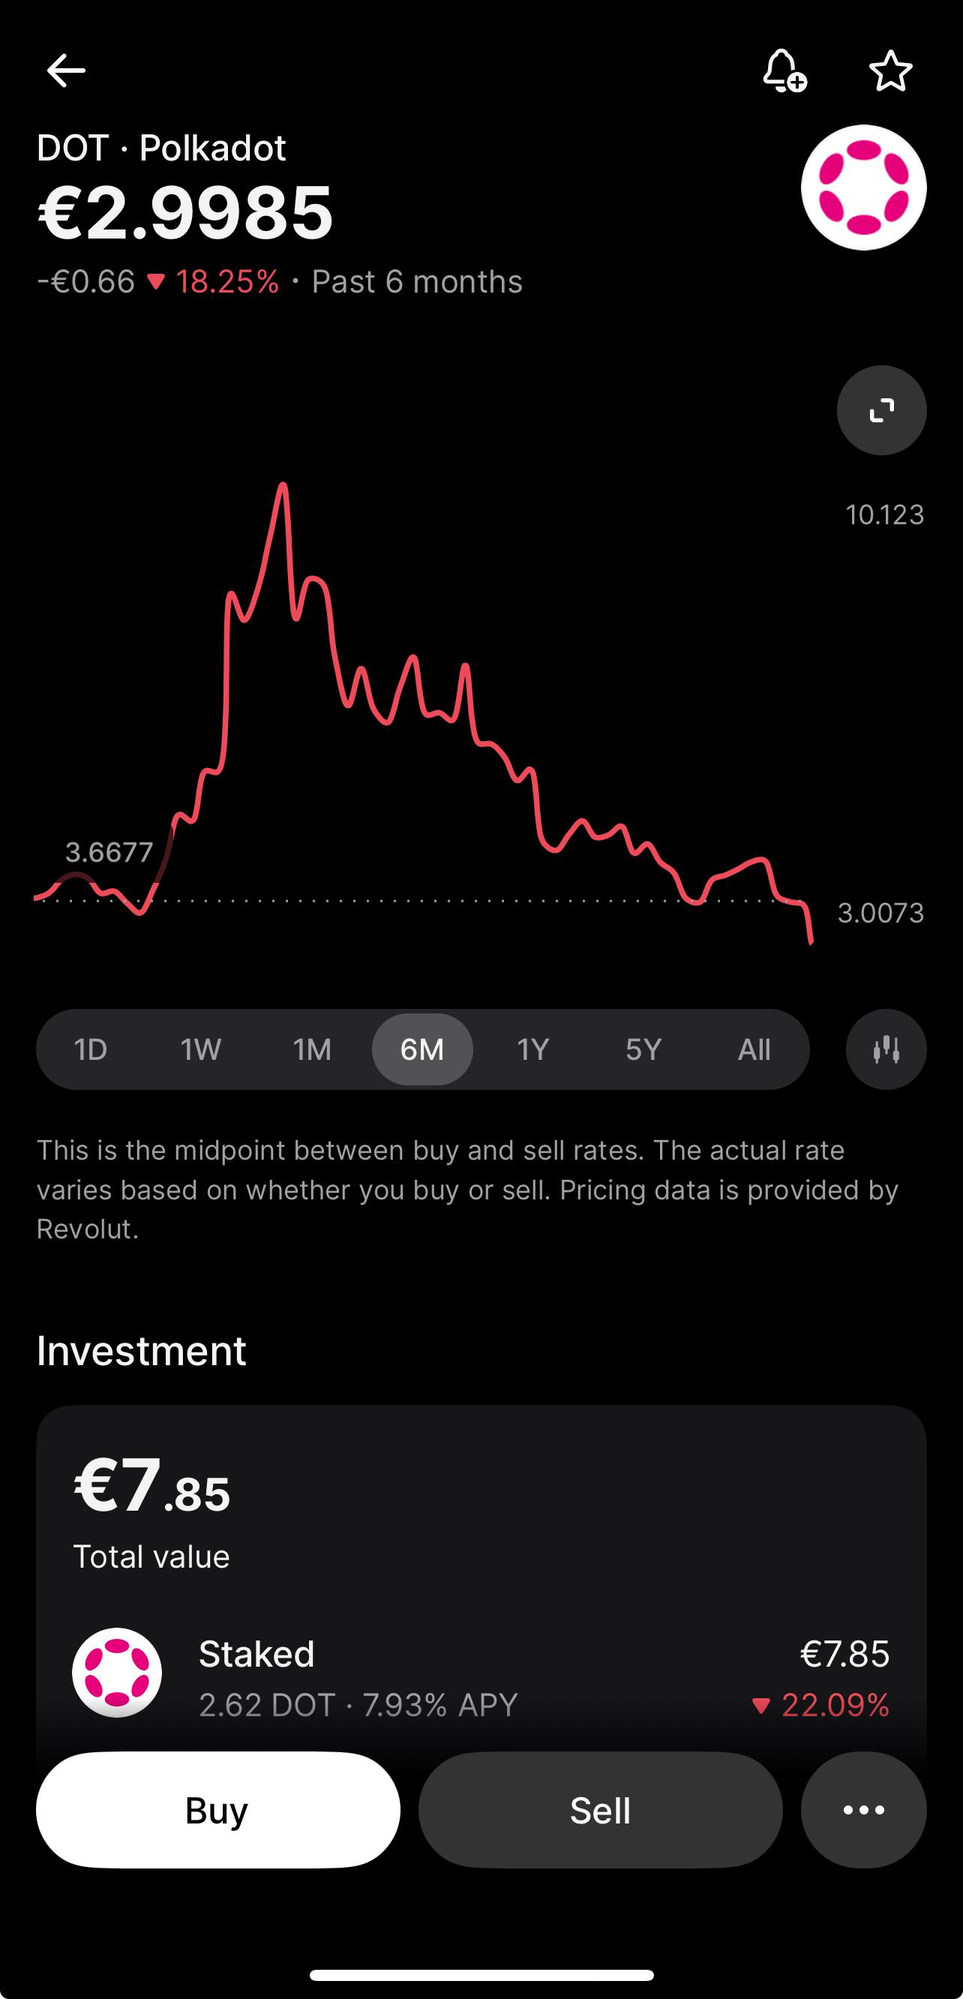Select the 1W time range

[x=201, y=1049]
